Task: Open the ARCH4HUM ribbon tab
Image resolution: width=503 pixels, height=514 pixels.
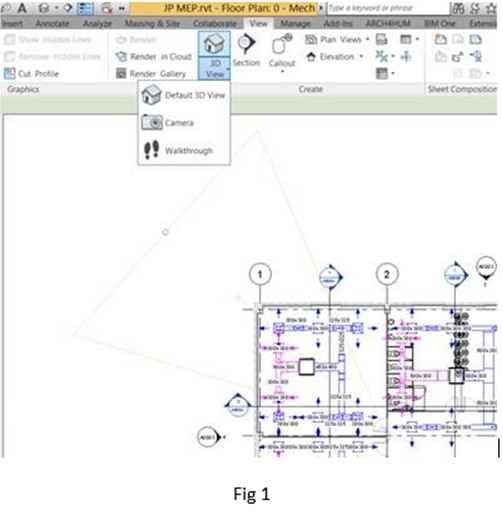Action: coord(388,23)
